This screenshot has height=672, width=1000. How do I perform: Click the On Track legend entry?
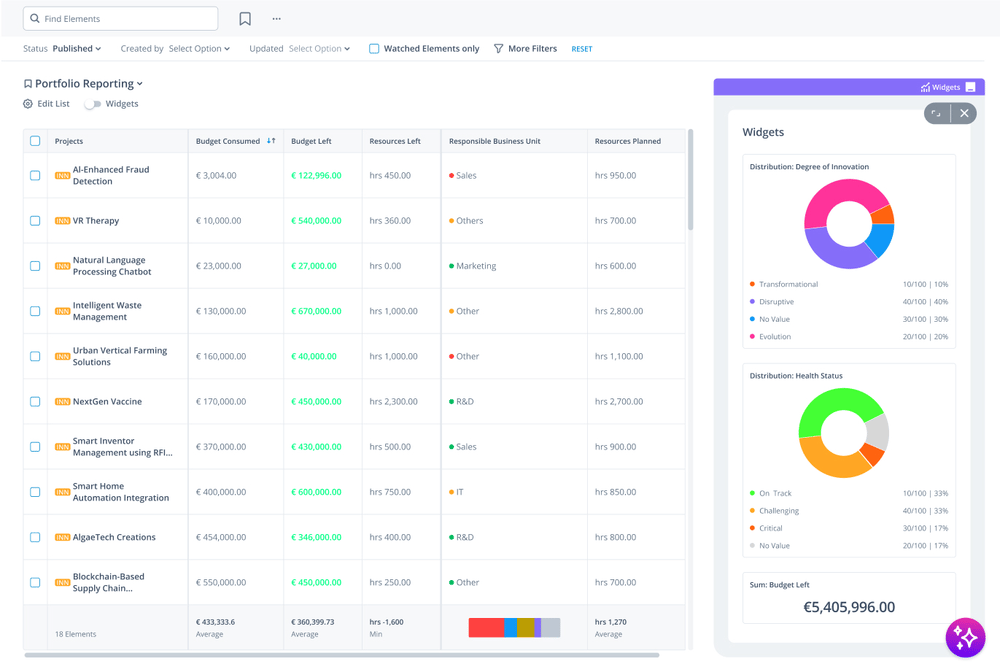pos(849,493)
